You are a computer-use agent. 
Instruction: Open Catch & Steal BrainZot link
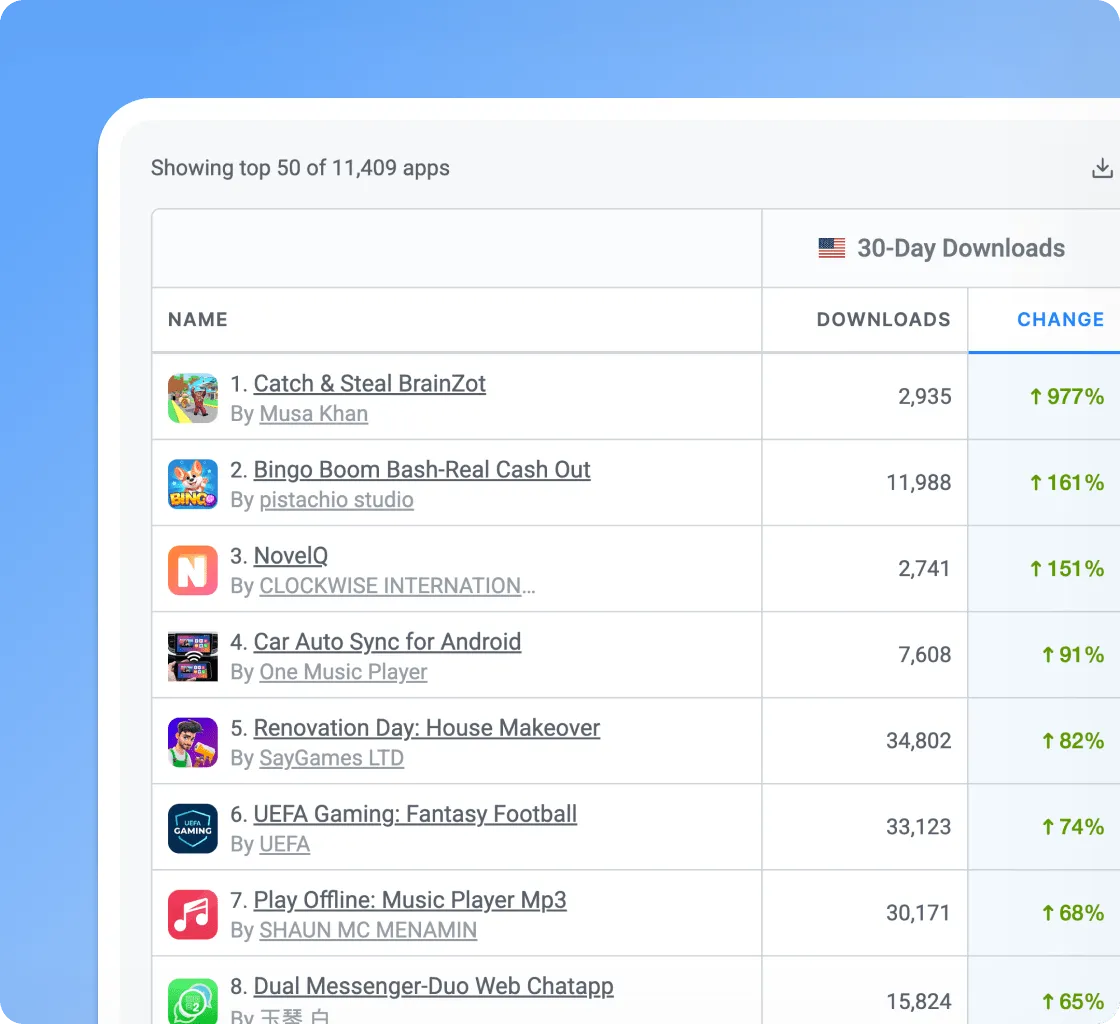(x=369, y=383)
